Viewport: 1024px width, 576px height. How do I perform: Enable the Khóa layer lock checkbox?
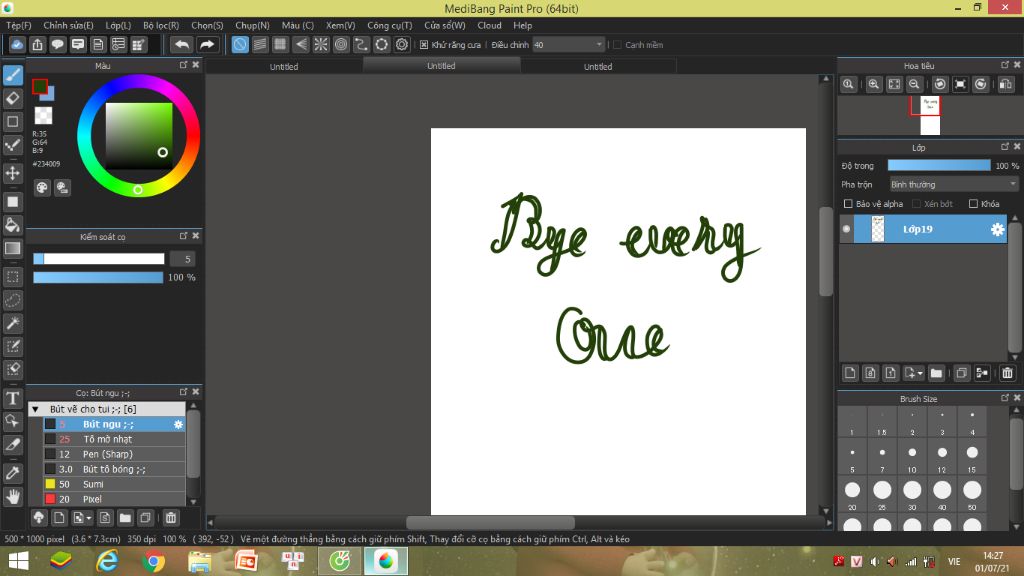click(x=973, y=204)
